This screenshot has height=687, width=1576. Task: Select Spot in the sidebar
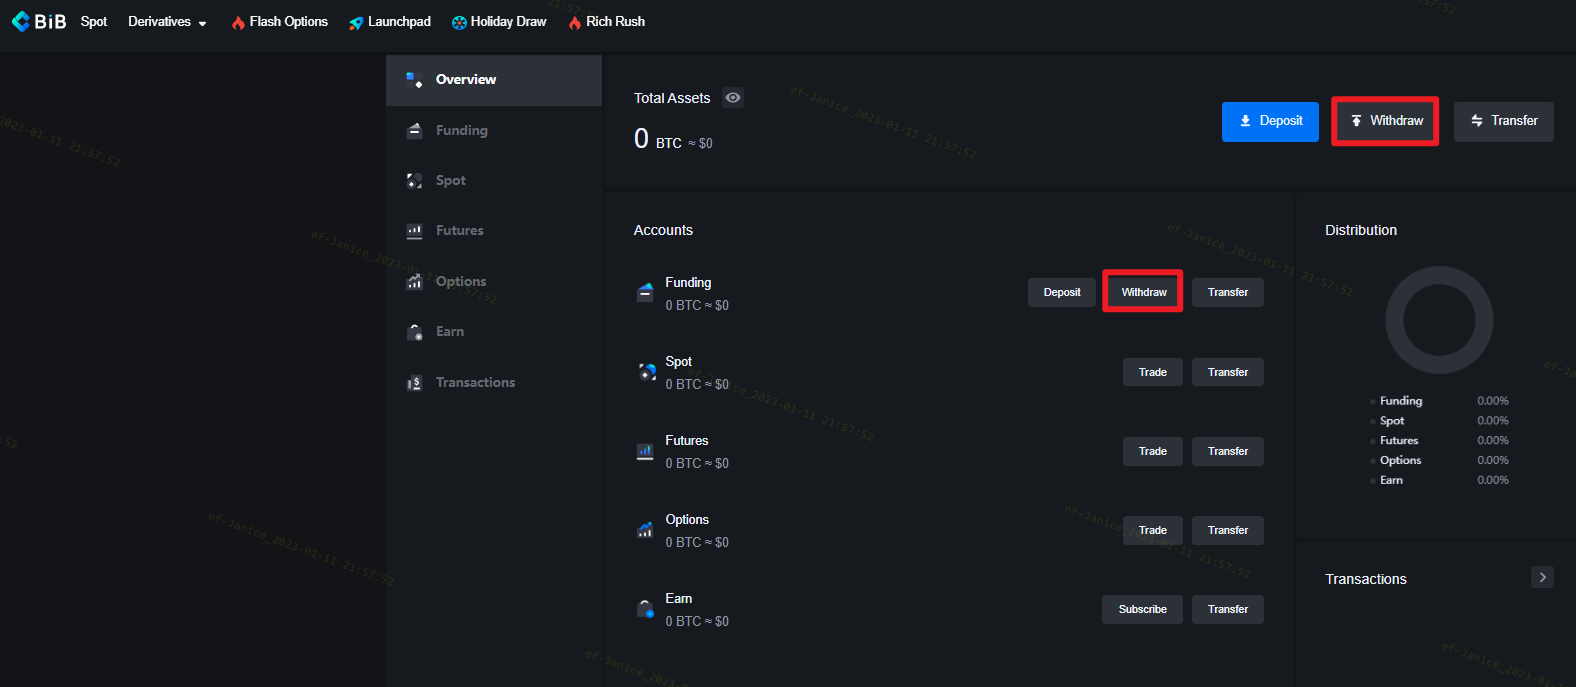[x=494, y=181]
